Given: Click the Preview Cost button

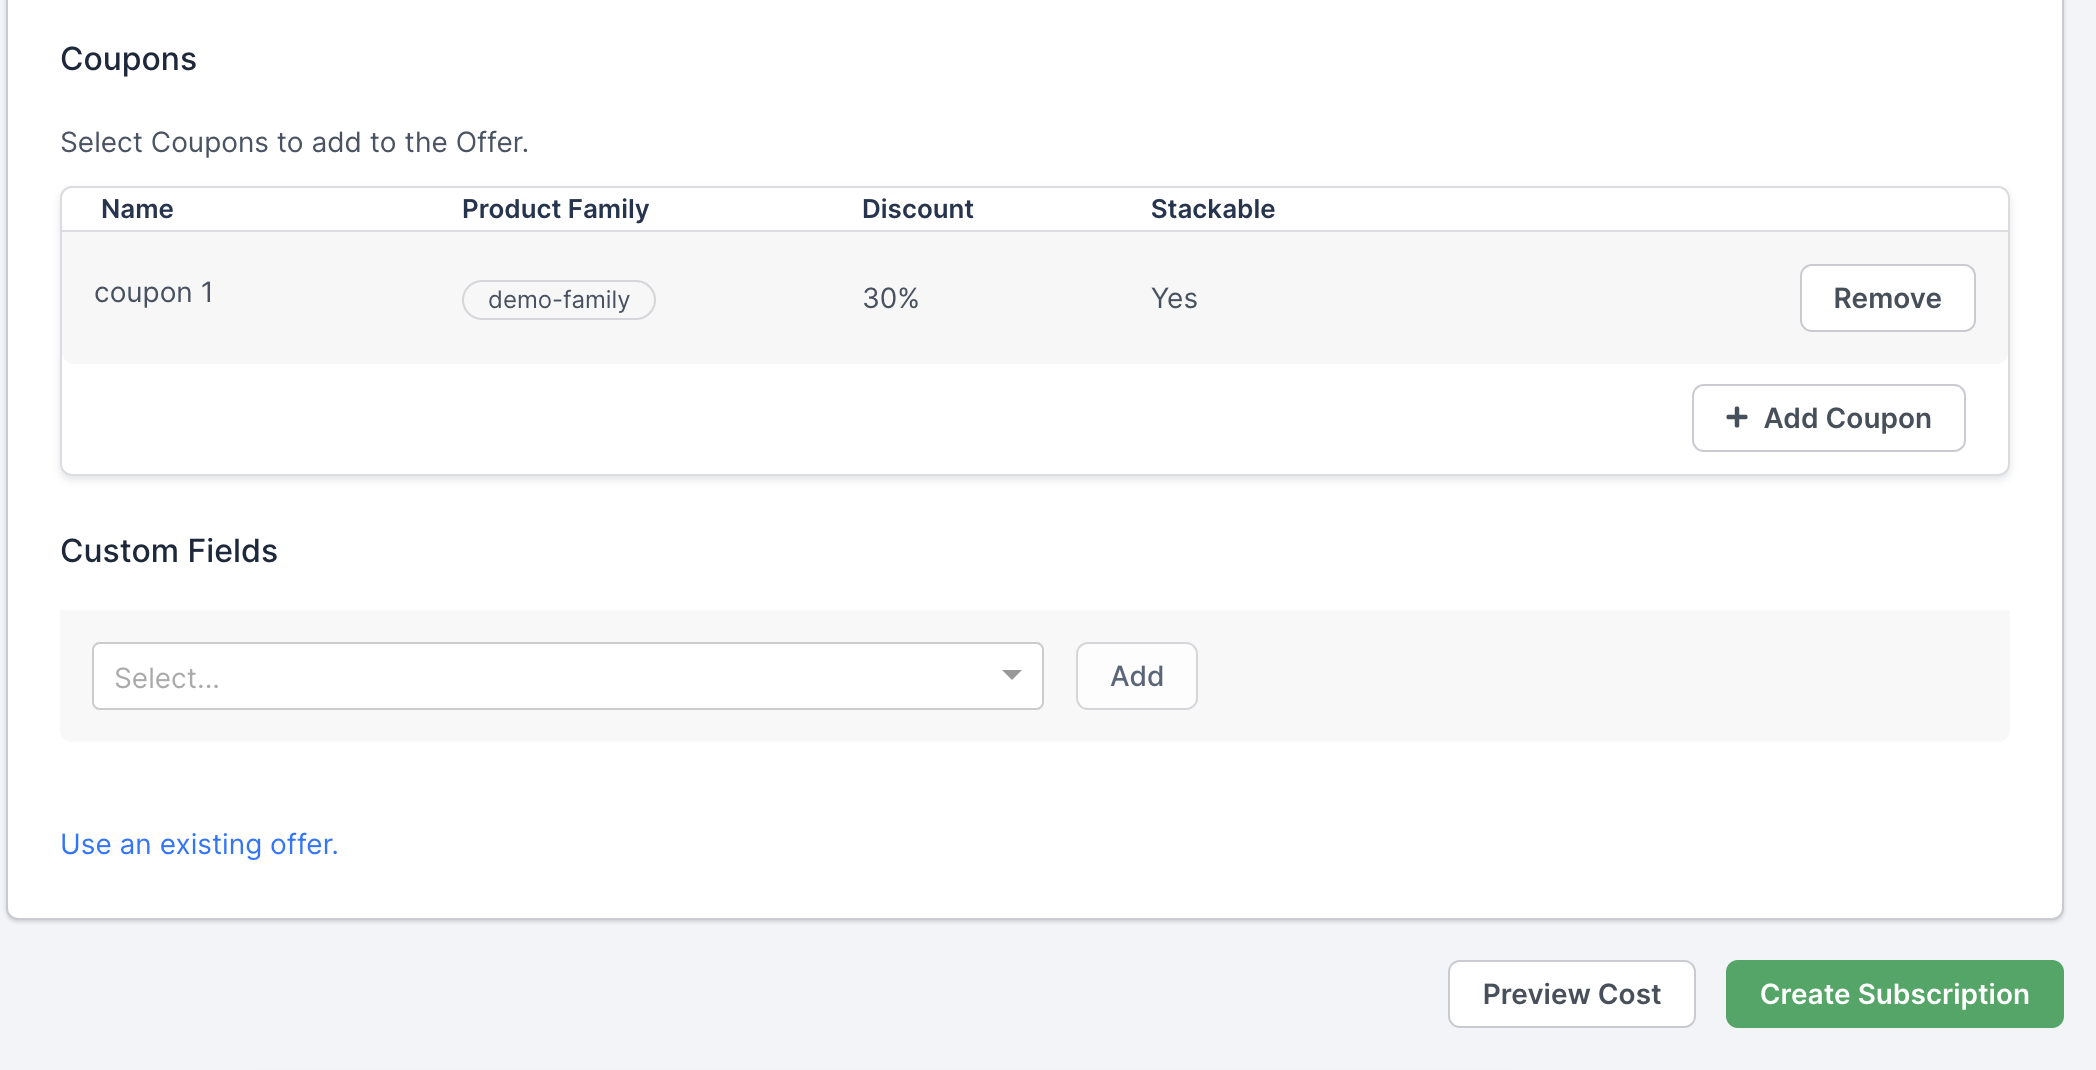Looking at the screenshot, I should pos(1570,994).
